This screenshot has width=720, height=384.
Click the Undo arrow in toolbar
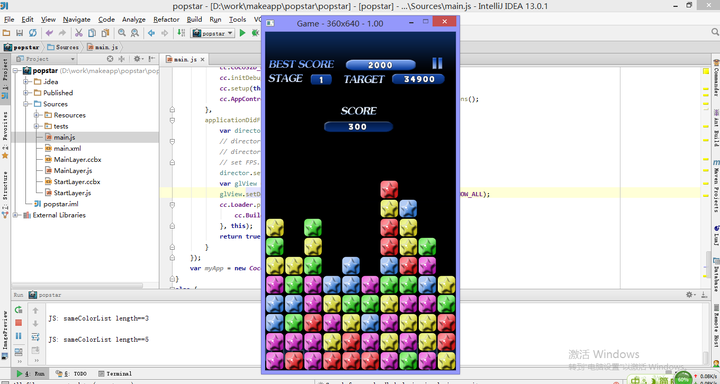tap(49, 33)
